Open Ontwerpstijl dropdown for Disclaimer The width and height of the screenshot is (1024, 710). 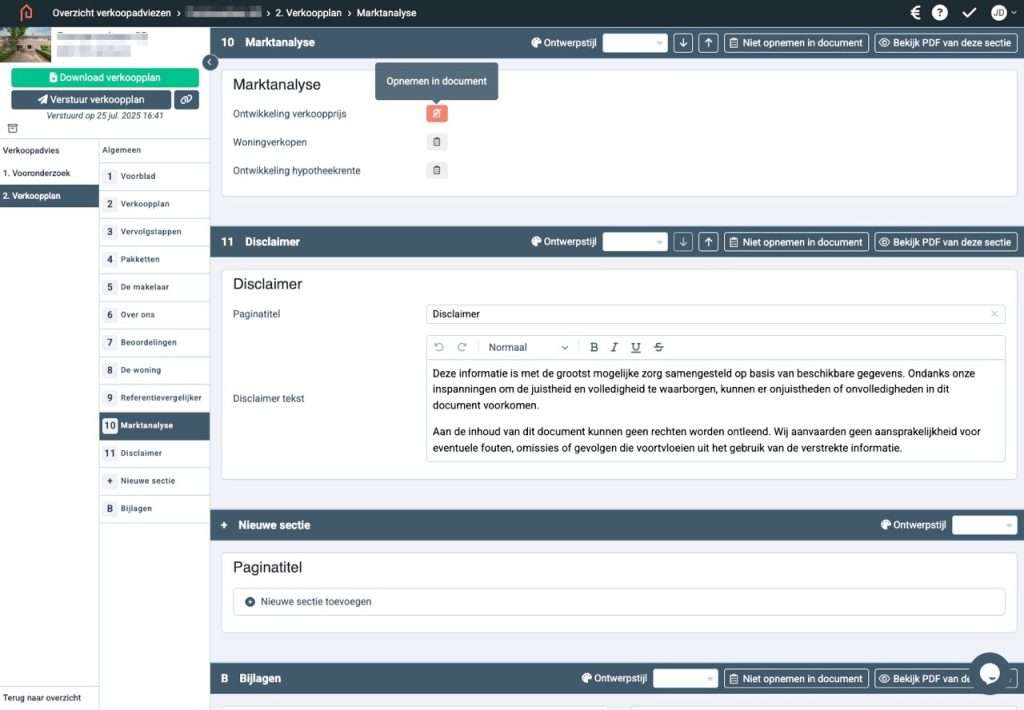coord(635,242)
